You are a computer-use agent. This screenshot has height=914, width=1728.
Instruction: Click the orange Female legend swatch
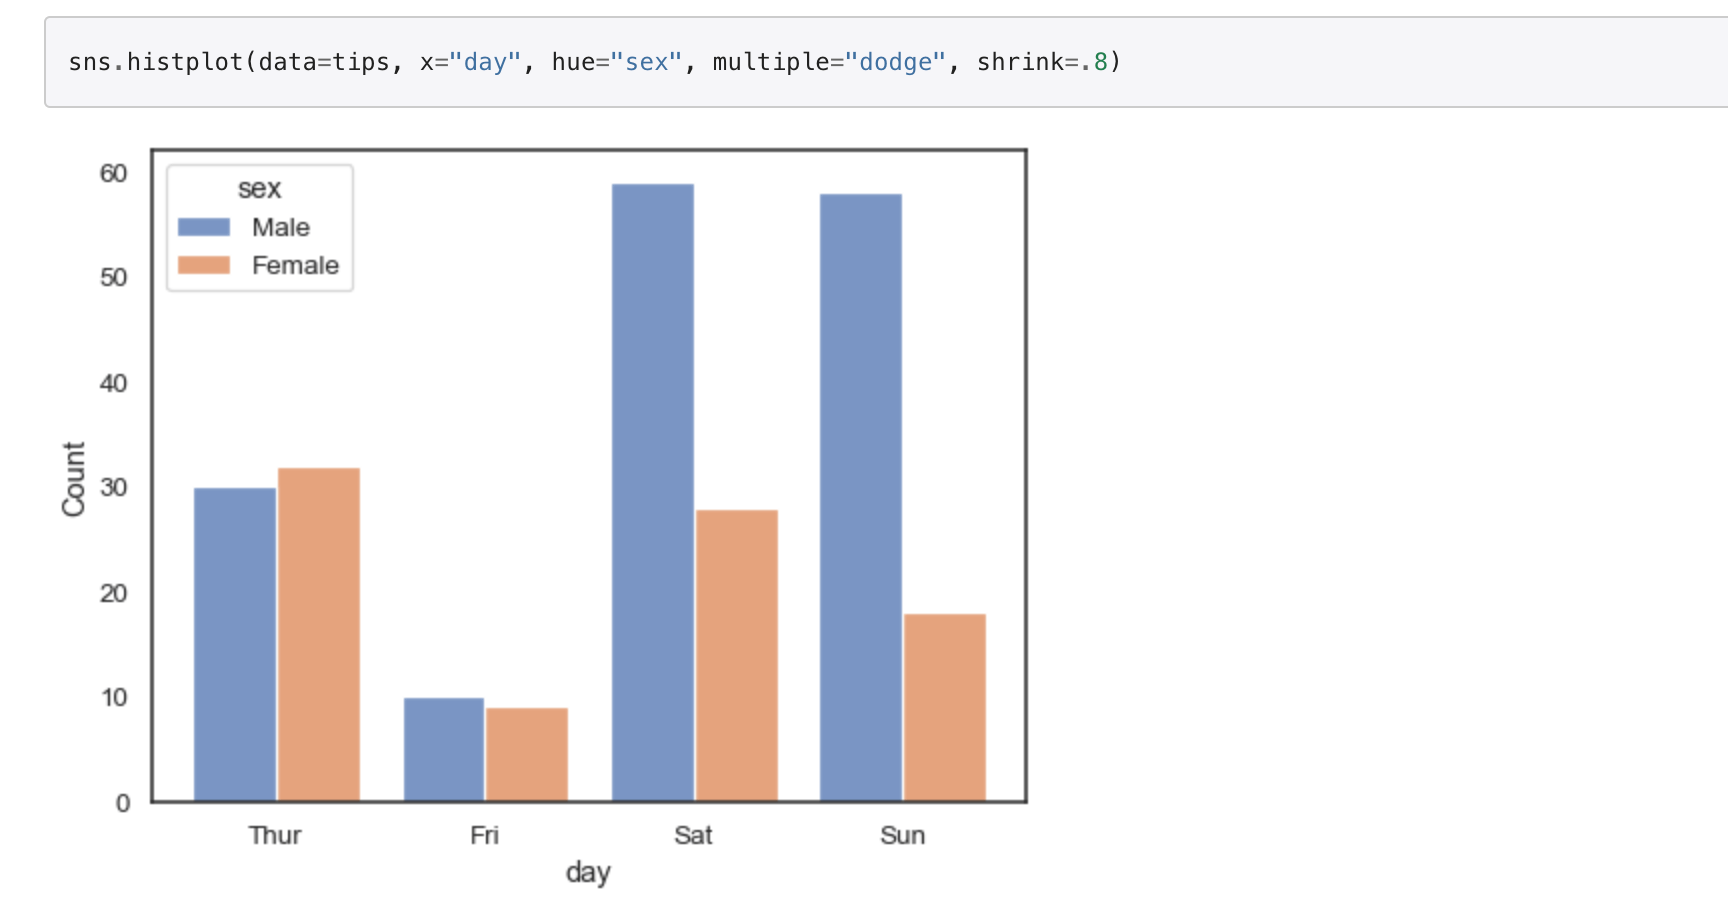[x=203, y=264]
